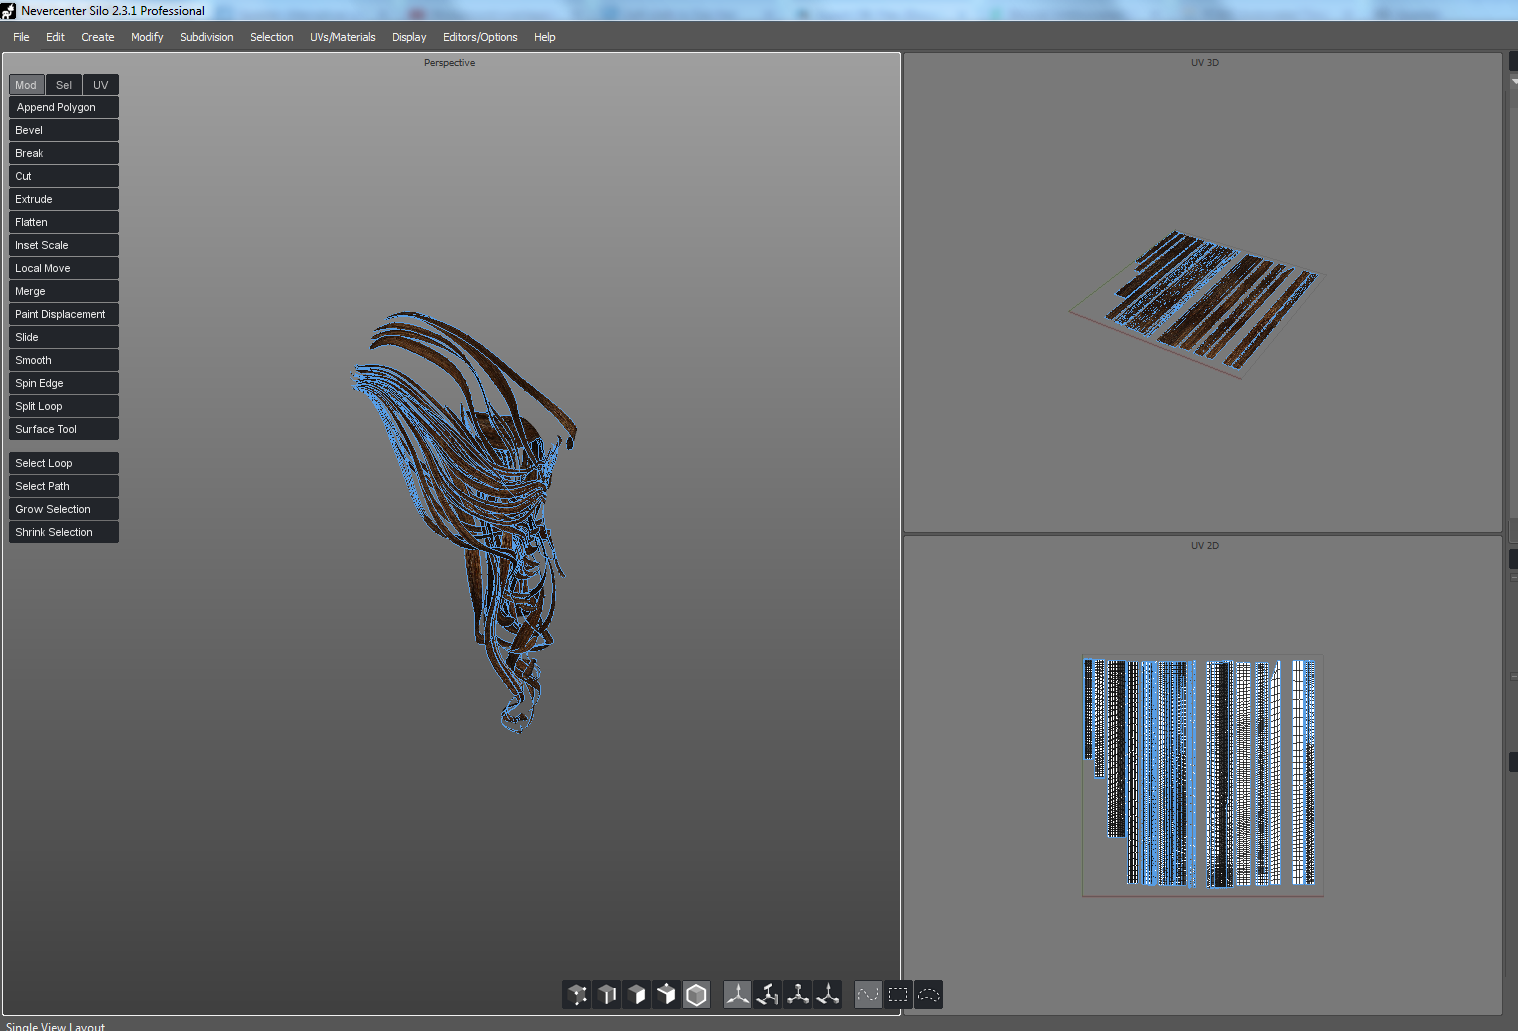Activate edge selection mode icon
This screenshot has width=1518, height=1031.
point(607,995)
